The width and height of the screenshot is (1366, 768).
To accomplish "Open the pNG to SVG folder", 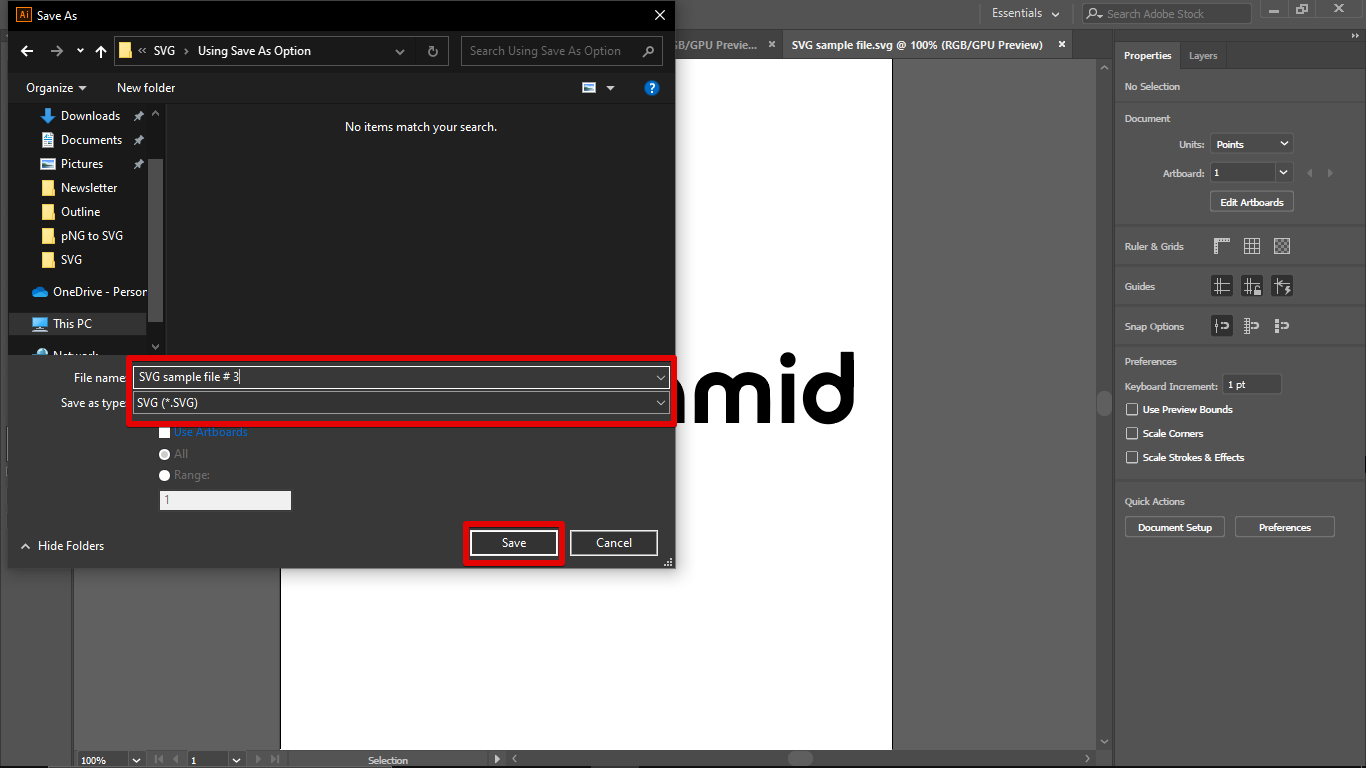I will tap(92, 236).
